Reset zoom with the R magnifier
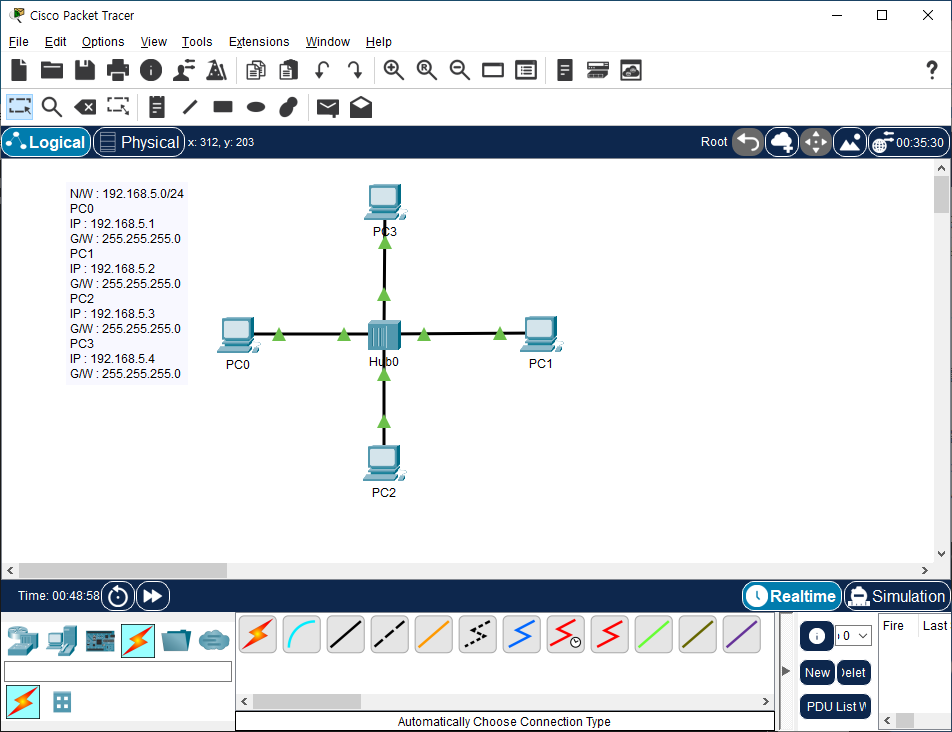The width and height of the screenshot is (952, 732). coord(427,70)
